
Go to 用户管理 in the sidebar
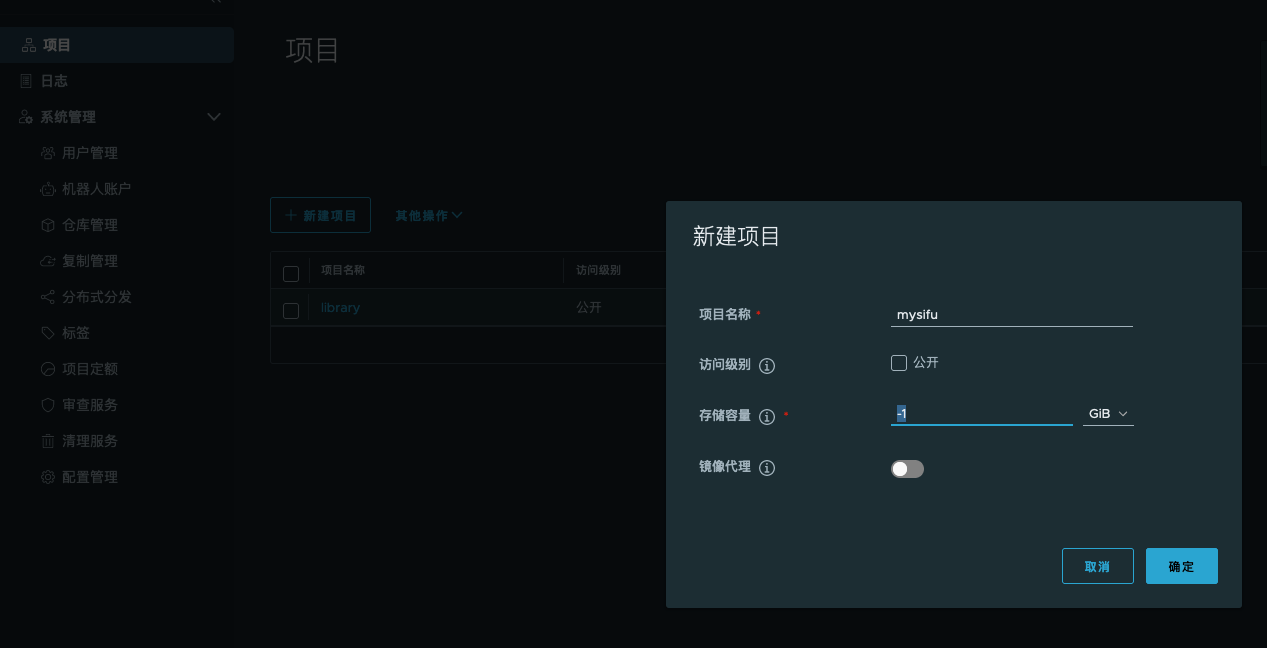[x=89, y=153]
